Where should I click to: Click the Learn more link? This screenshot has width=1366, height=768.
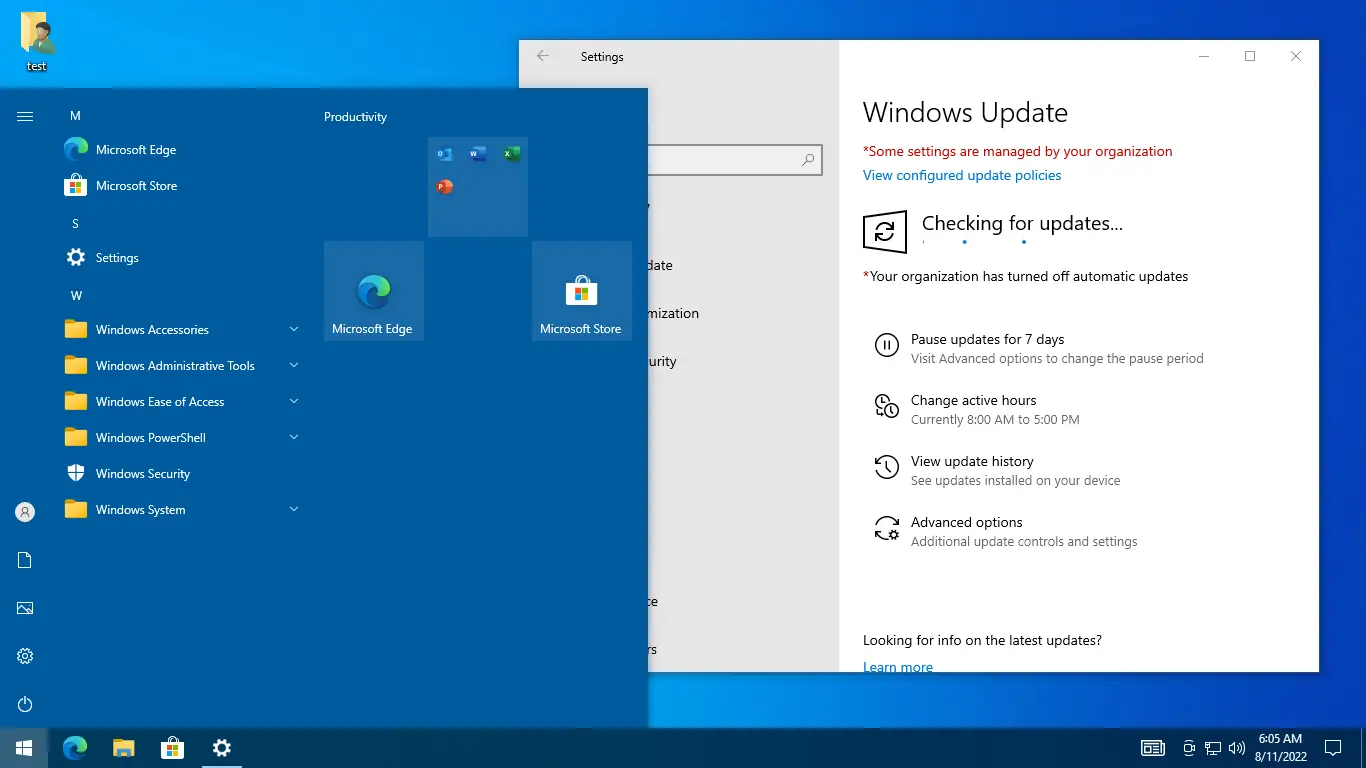[x=898, y=667]
